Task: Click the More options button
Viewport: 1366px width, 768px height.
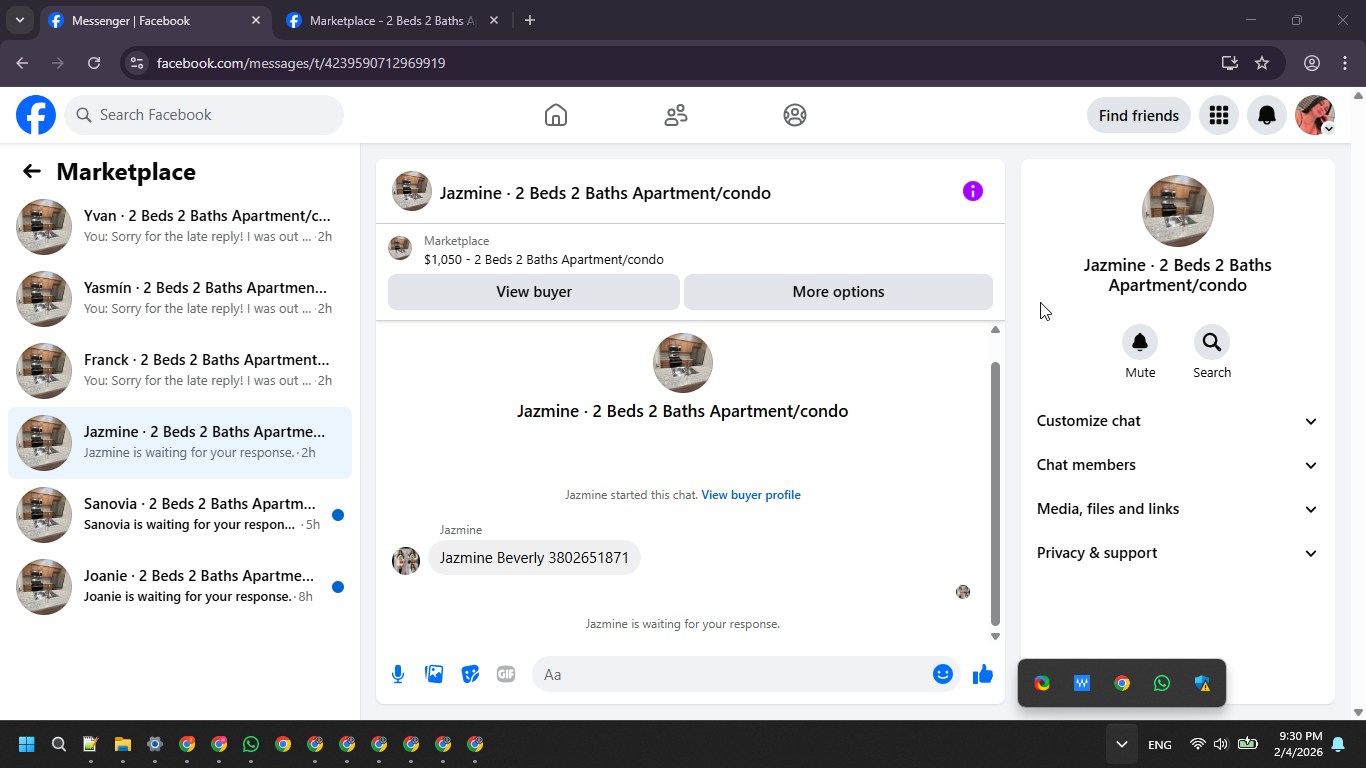Action: click(x=838, y=292)
